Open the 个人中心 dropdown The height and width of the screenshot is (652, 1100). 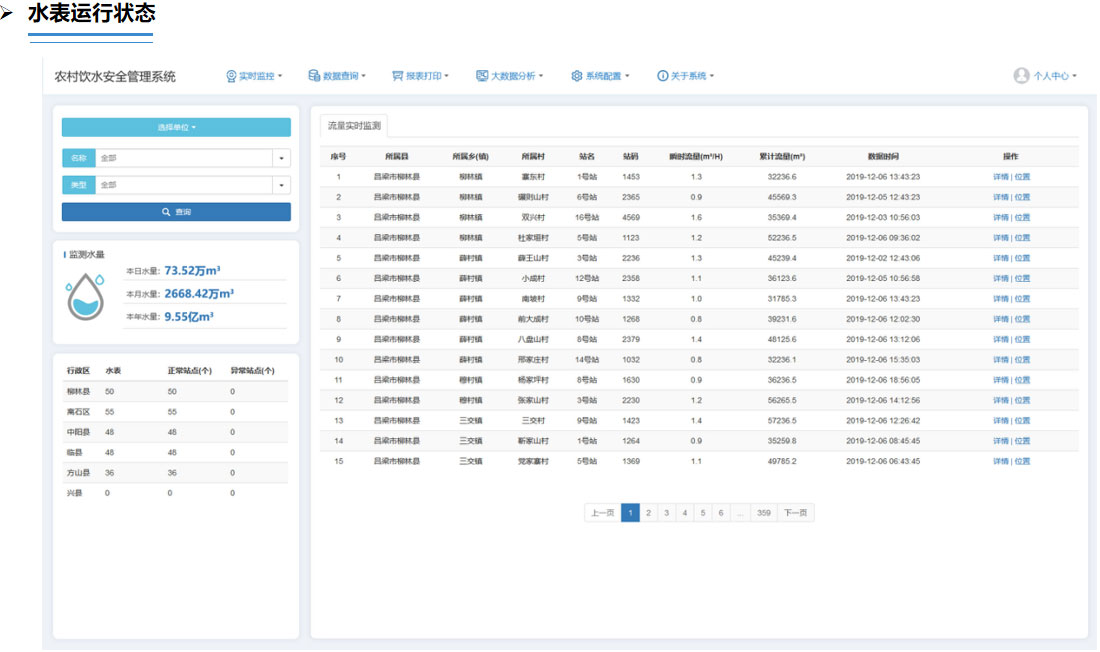point(1054,76)
